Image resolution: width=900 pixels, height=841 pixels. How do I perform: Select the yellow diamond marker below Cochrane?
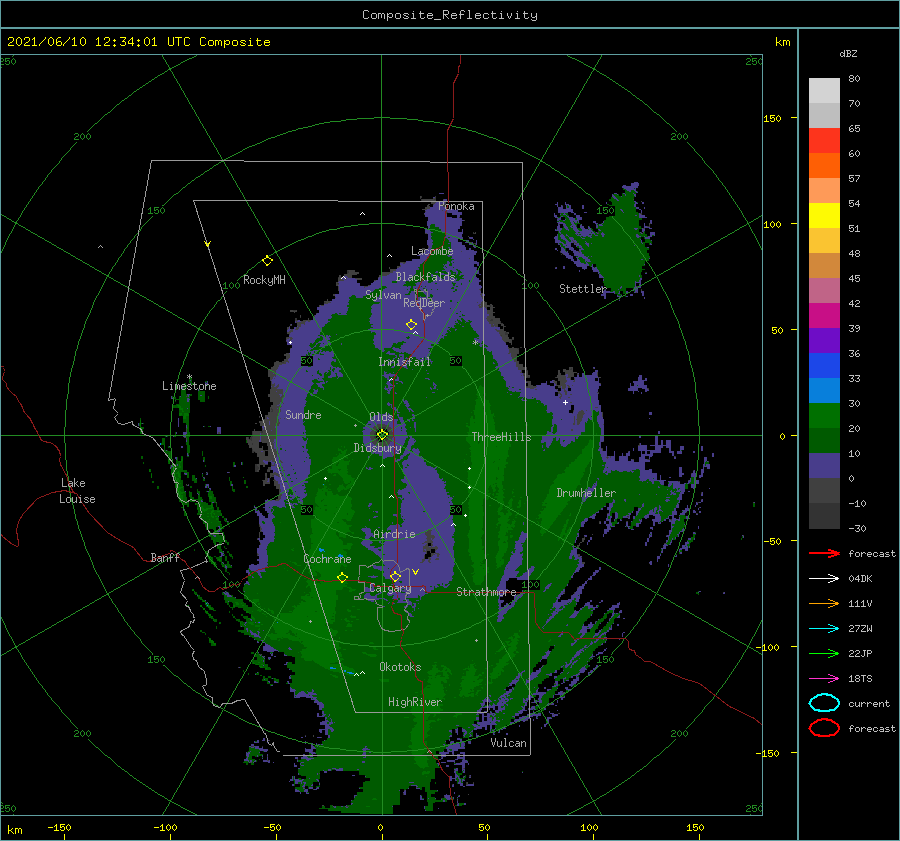tap(342, 577)
